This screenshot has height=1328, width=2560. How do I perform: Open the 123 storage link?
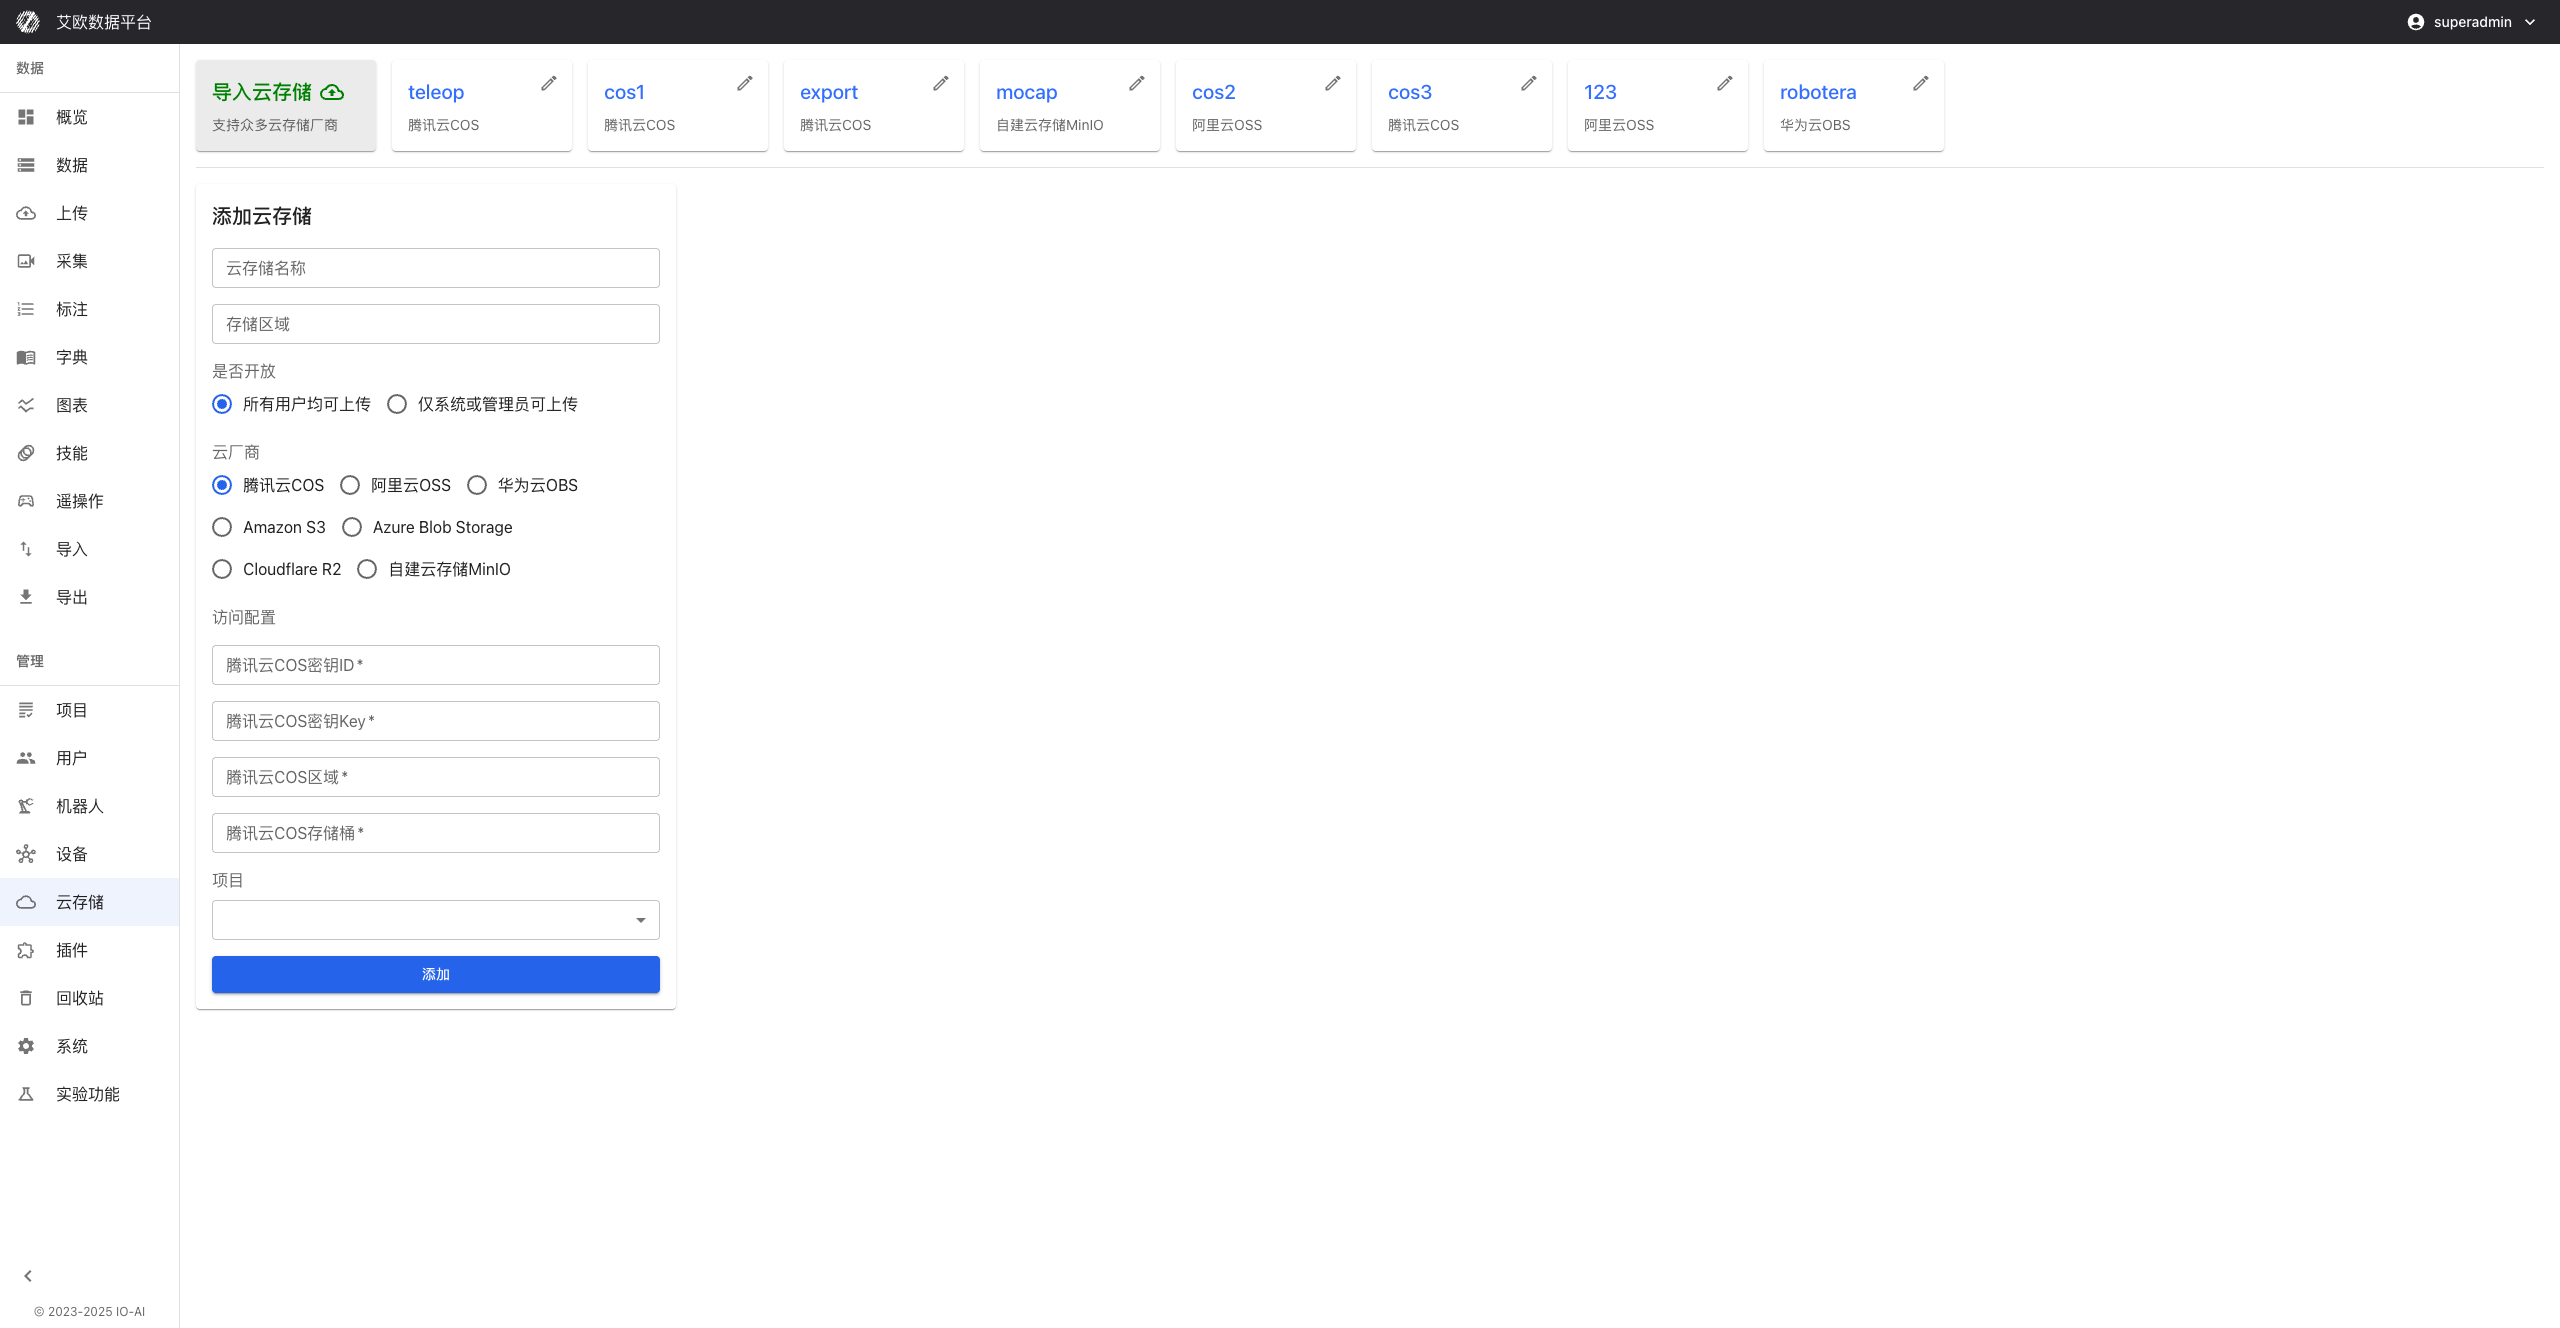point(1600,92)
